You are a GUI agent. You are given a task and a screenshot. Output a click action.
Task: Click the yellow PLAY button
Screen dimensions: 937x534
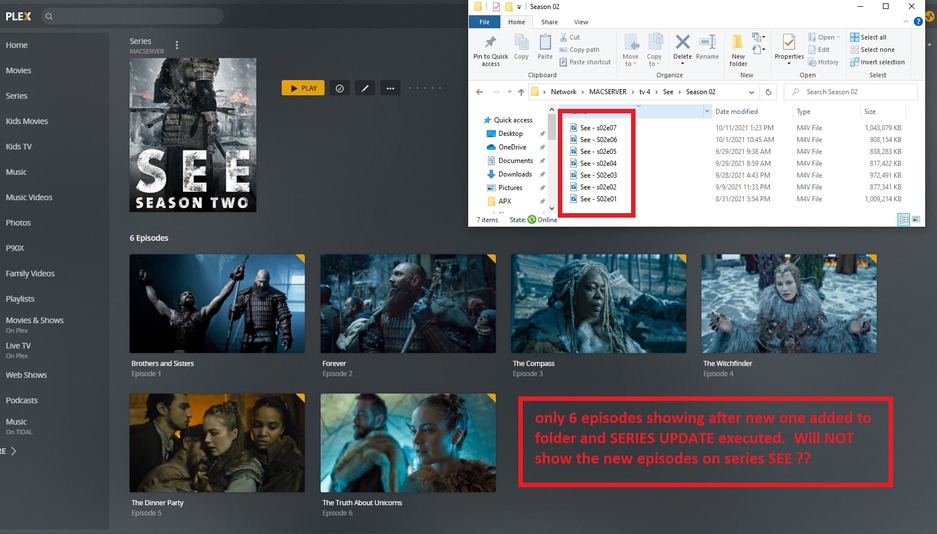tap(303, 88)
